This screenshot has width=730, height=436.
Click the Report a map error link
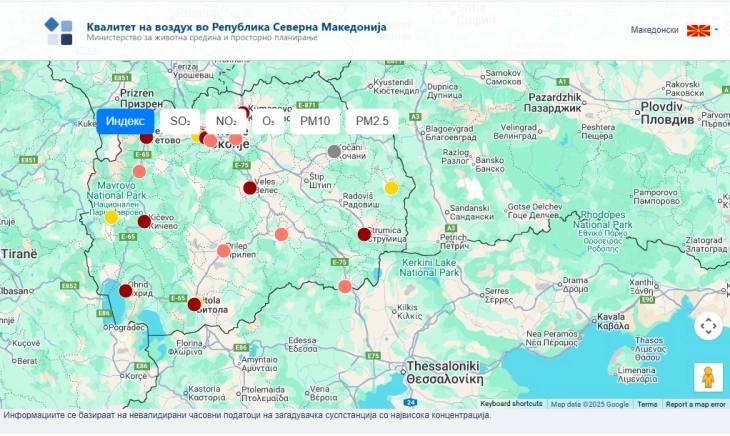(x=696, y=404)
